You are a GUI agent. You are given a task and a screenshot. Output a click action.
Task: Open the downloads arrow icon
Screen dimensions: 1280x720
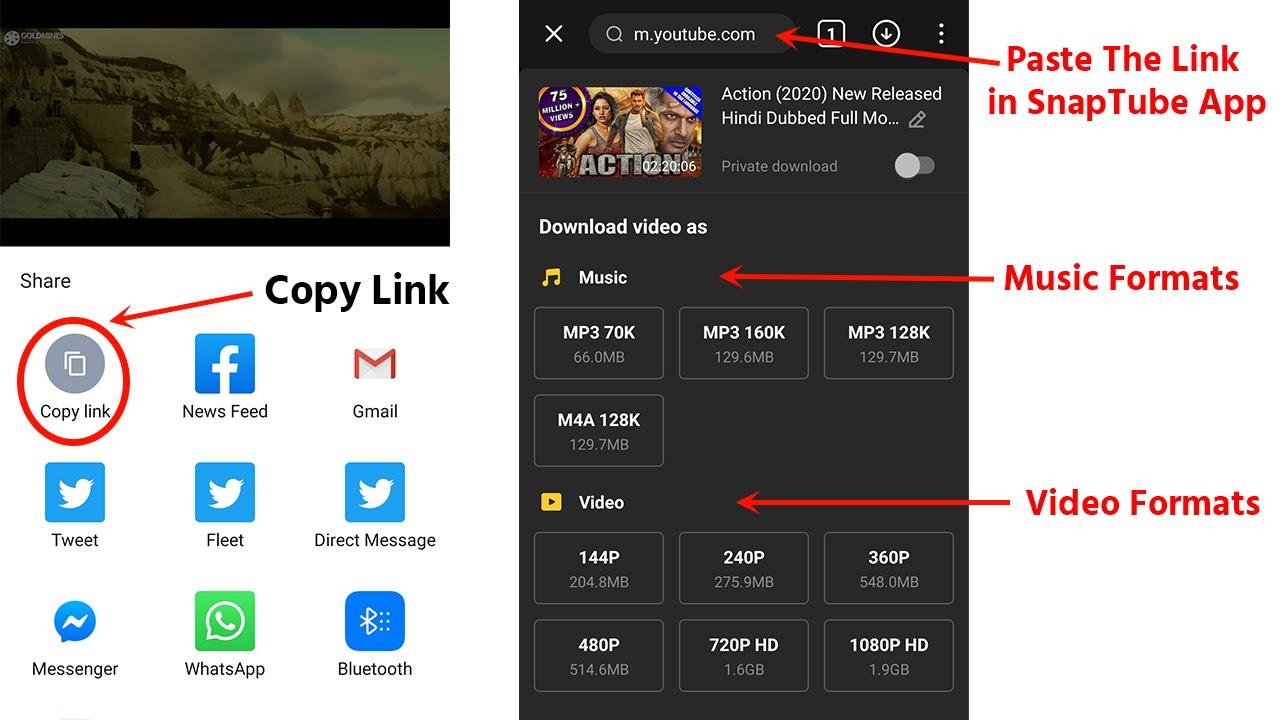[886, 34]
